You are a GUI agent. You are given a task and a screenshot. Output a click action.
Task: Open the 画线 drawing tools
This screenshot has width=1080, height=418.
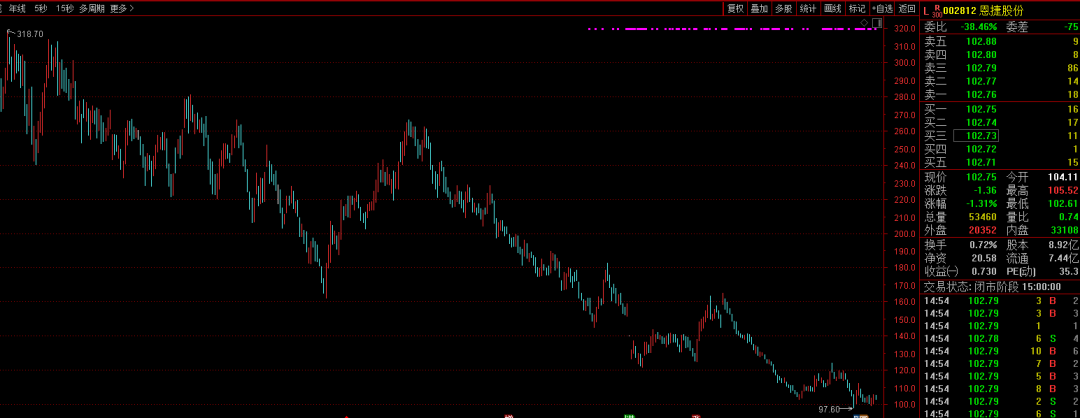click(833, 8)
